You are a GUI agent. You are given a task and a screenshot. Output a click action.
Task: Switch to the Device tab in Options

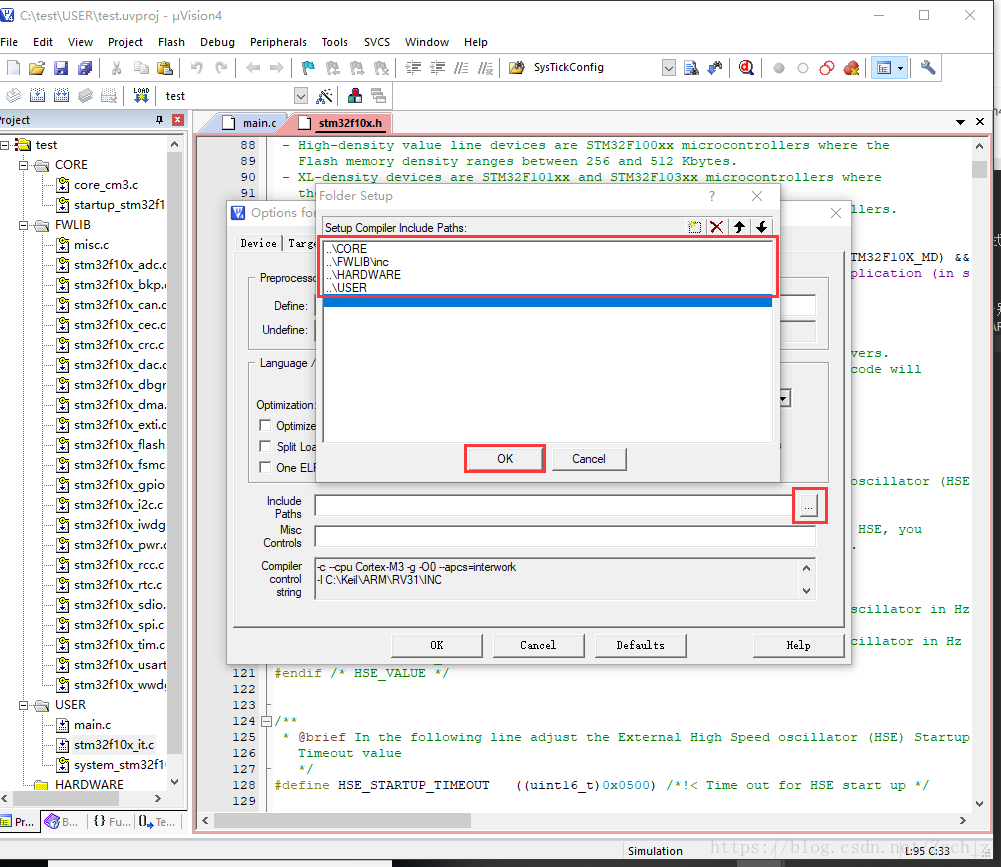click(259, 243)
